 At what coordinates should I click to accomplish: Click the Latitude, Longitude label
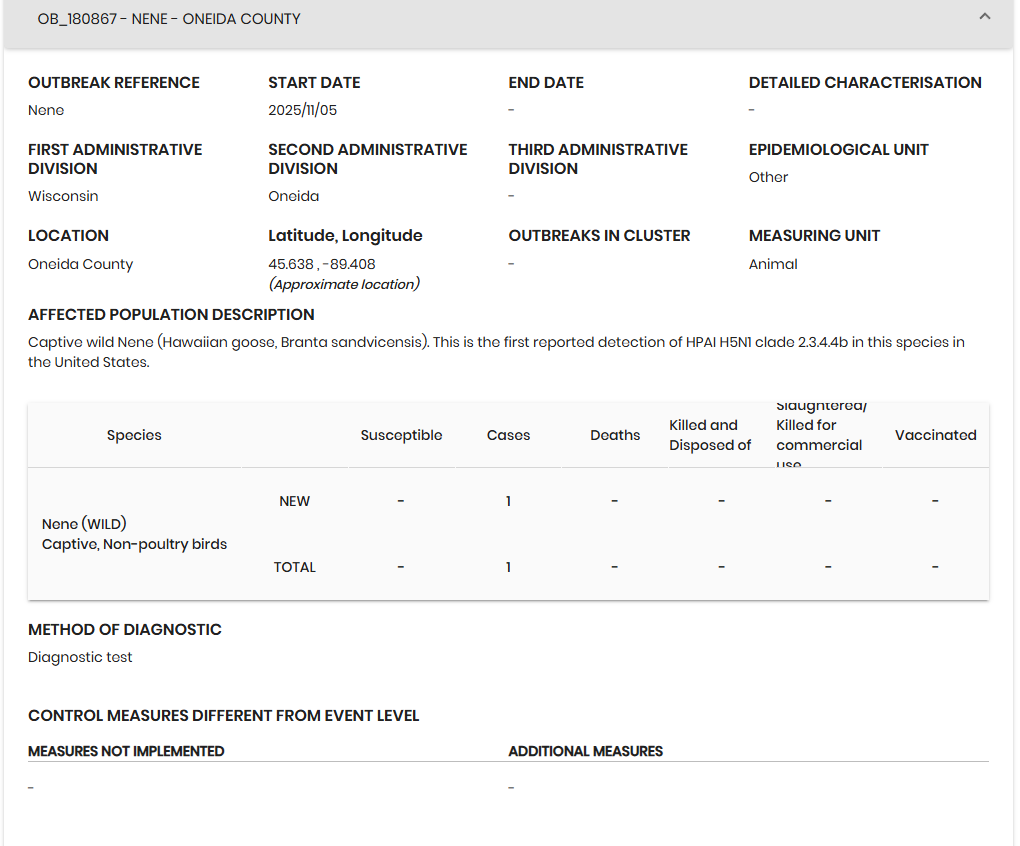tap(345, 236)
